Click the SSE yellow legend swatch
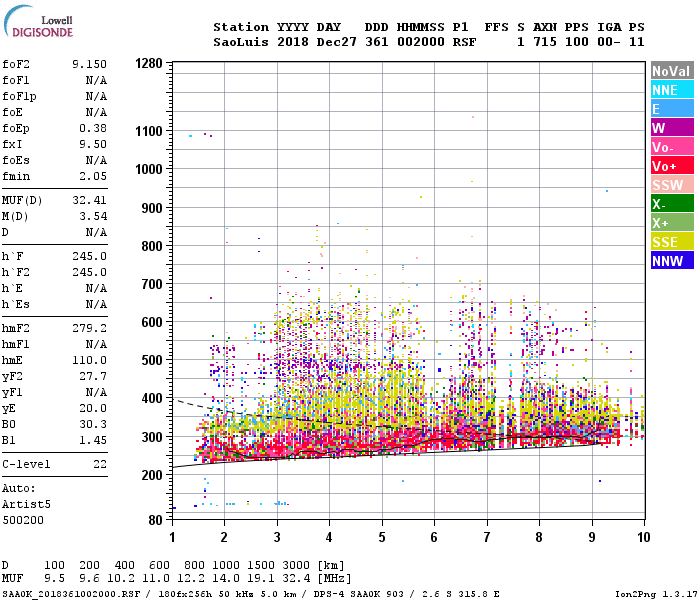The width and height of the screenshot is (700, 600). click(672, 242)
